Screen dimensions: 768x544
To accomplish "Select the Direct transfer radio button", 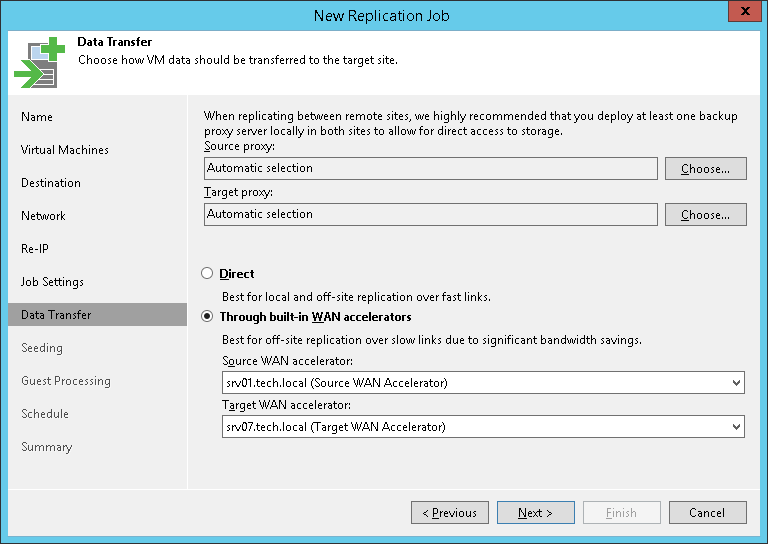I will [207, 273].
